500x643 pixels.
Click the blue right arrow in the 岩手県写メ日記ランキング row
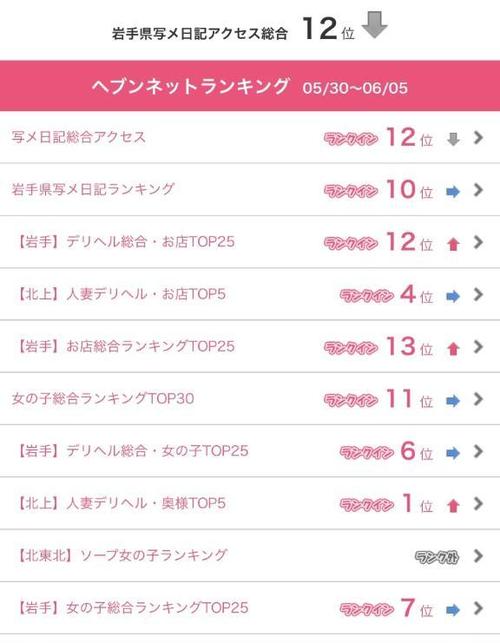pos(453,192)
